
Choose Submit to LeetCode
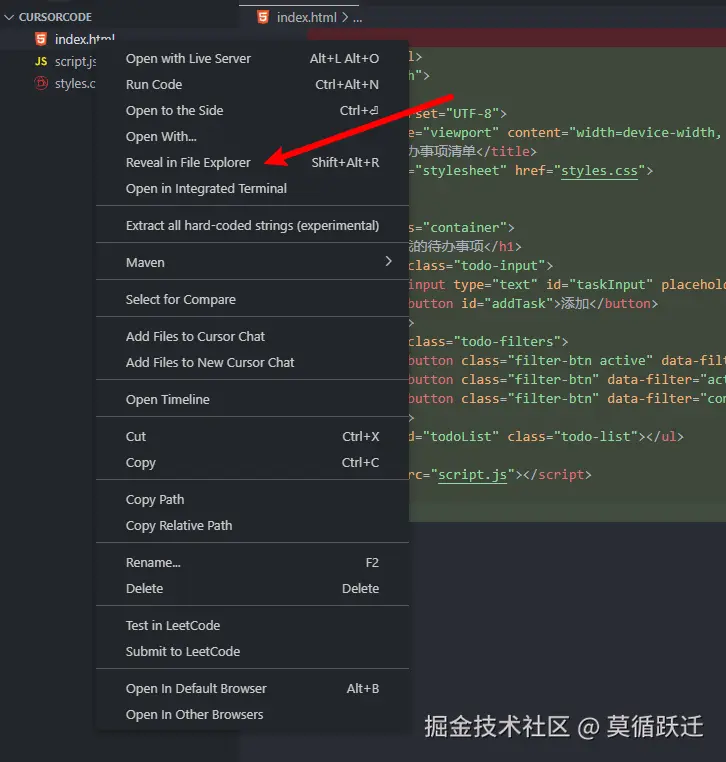[252, 652]
